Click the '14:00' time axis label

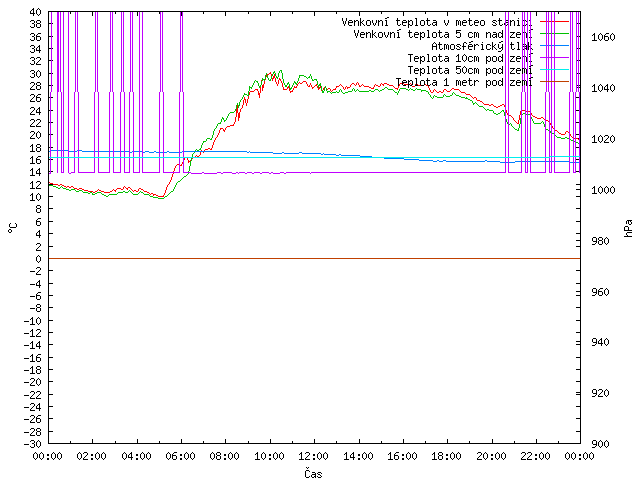pos(358,456)
